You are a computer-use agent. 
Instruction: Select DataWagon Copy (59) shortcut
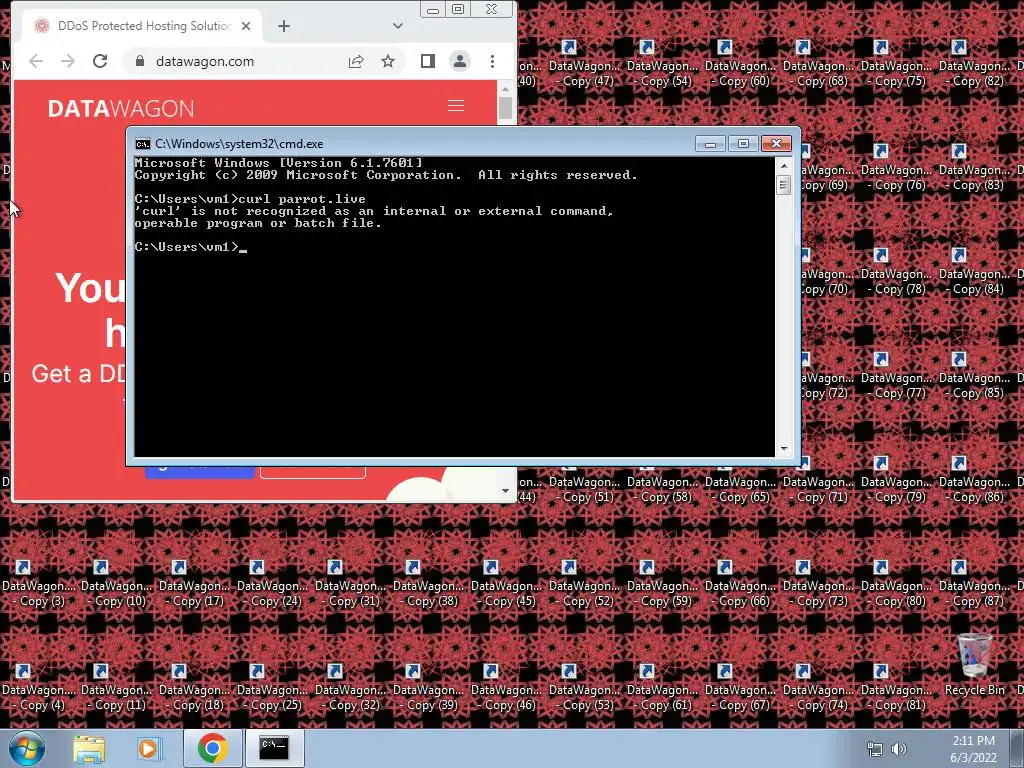click(x=663, y=583)
